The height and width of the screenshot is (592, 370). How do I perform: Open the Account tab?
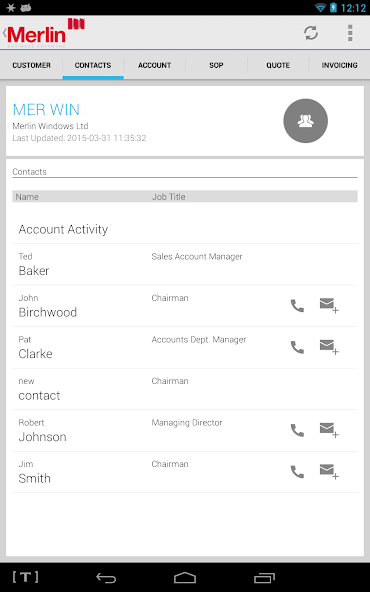click(x=154, y=65)
